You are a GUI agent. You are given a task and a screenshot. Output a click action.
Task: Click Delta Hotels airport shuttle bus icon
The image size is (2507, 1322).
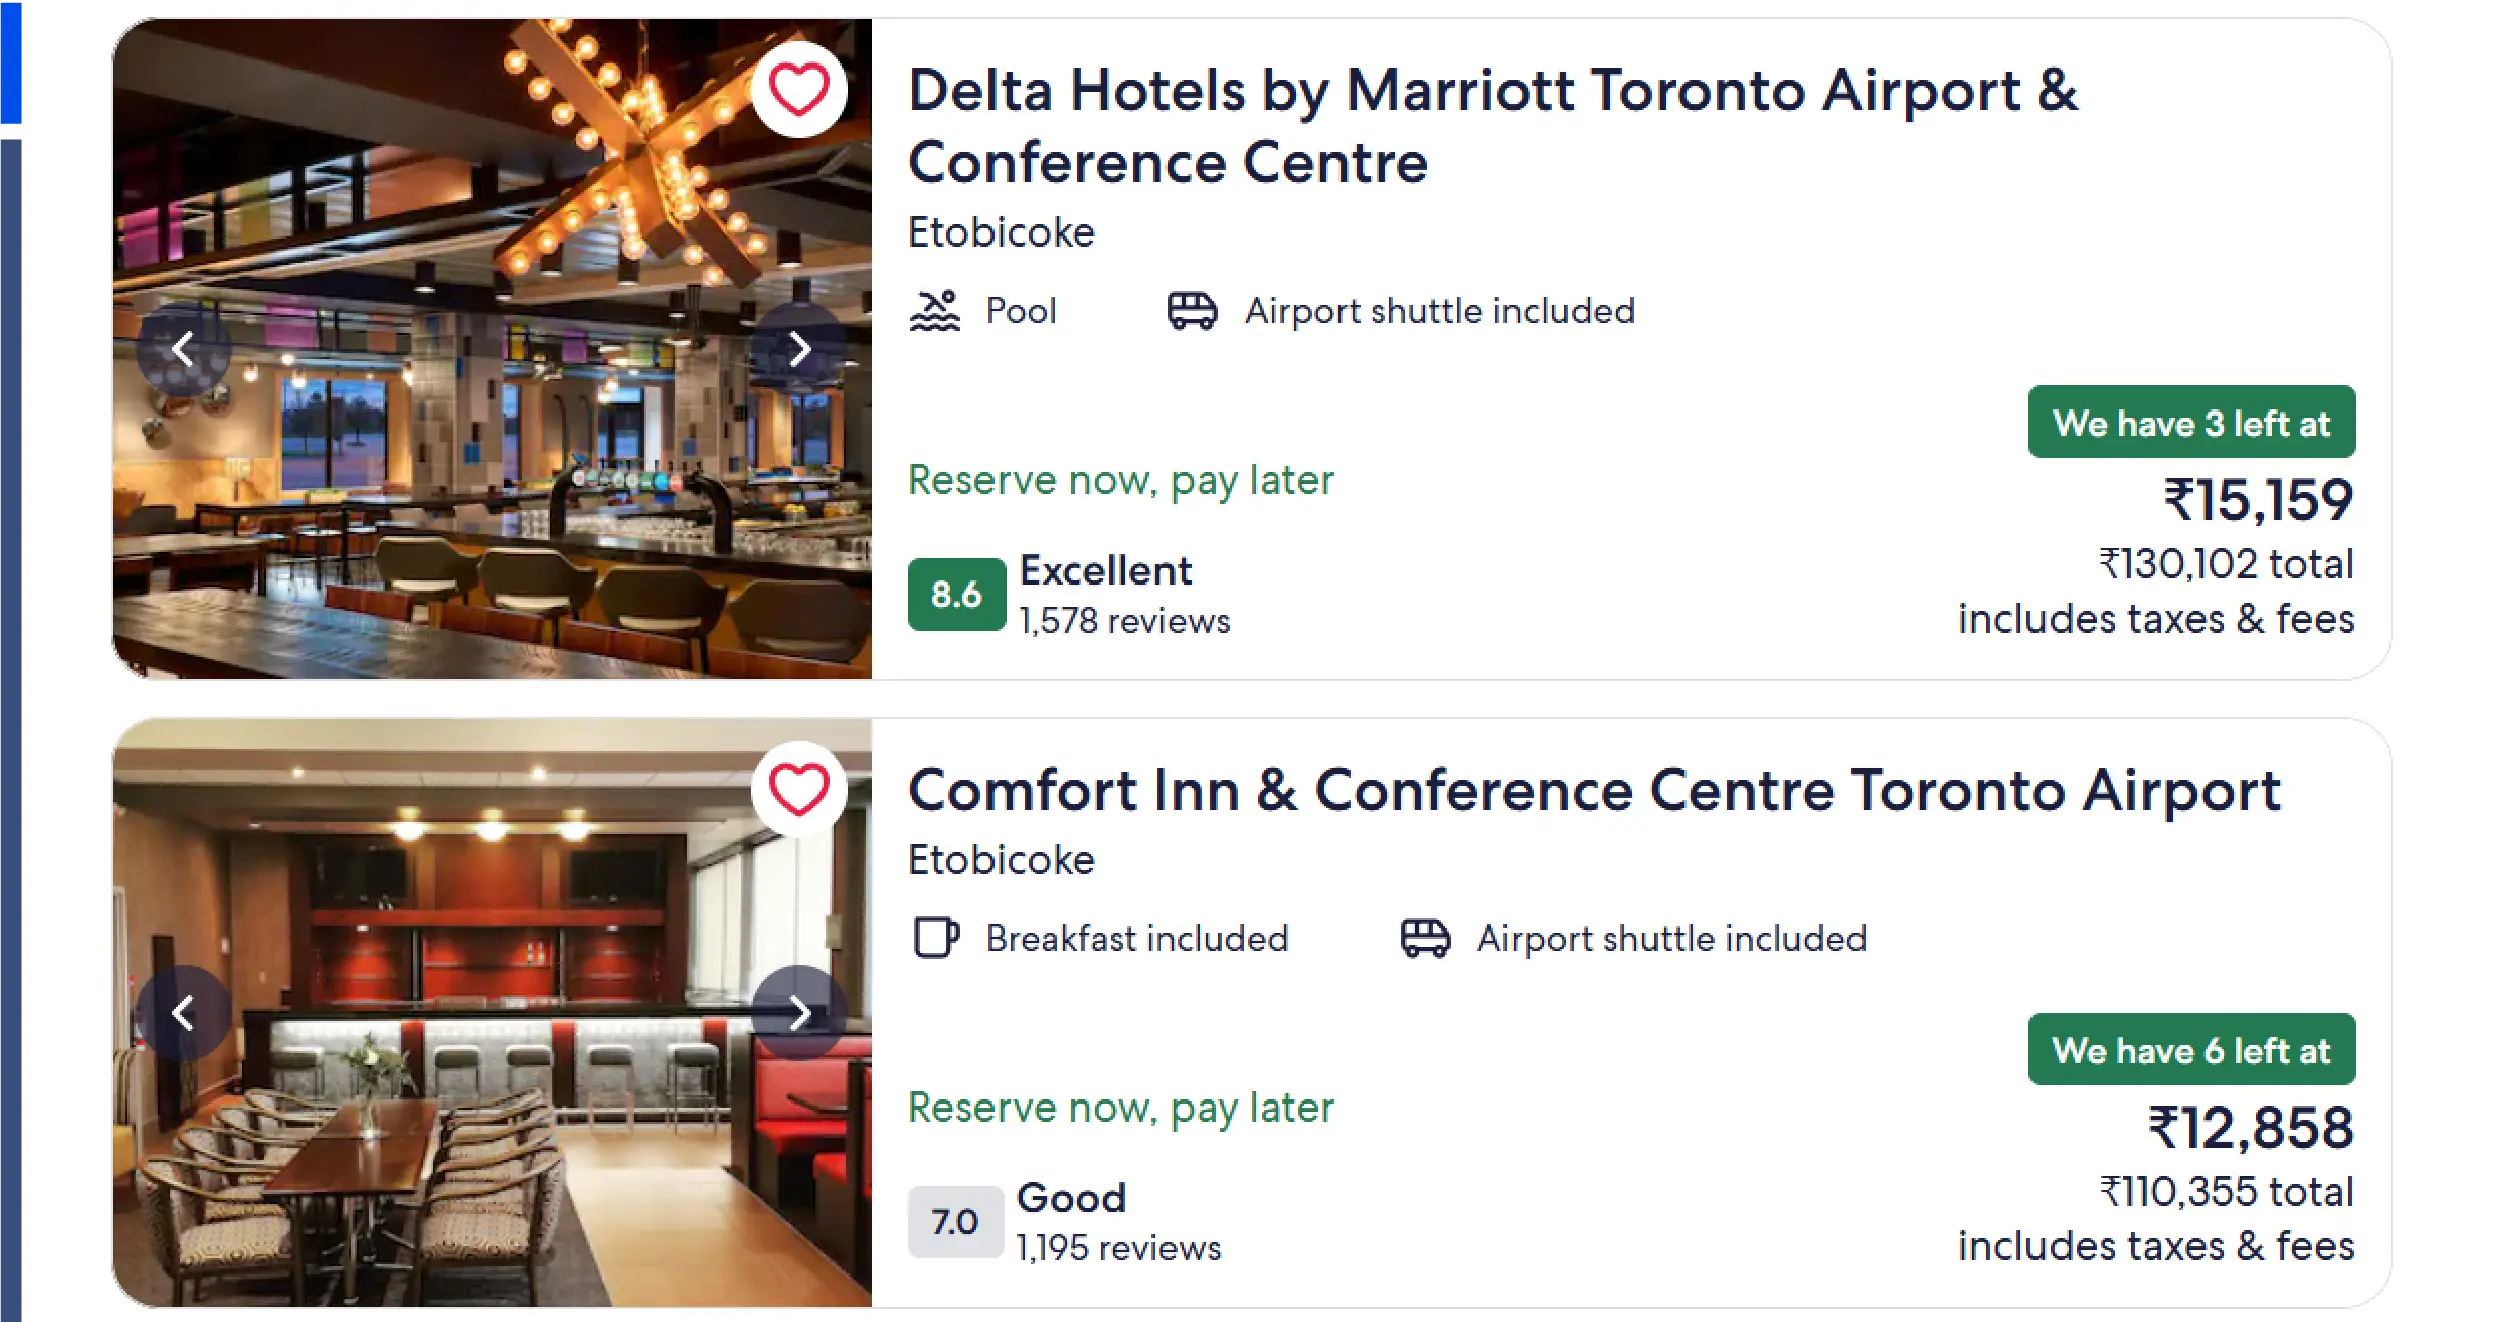(1192, 311)
